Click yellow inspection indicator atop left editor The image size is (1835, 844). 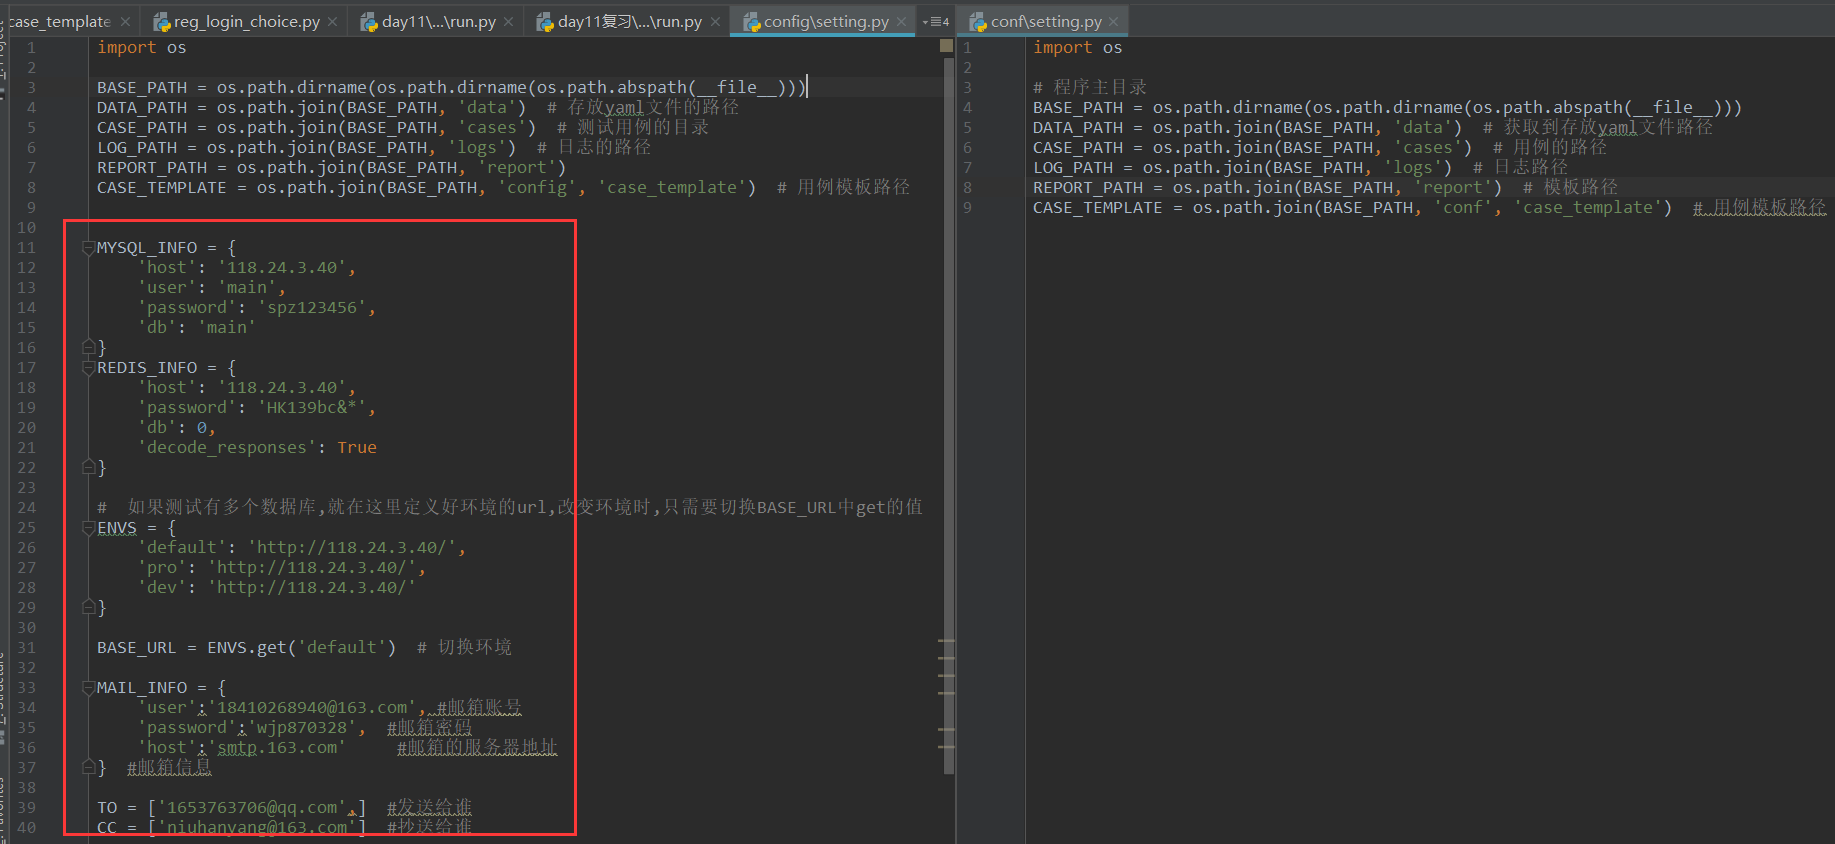[x=946, y=46]
